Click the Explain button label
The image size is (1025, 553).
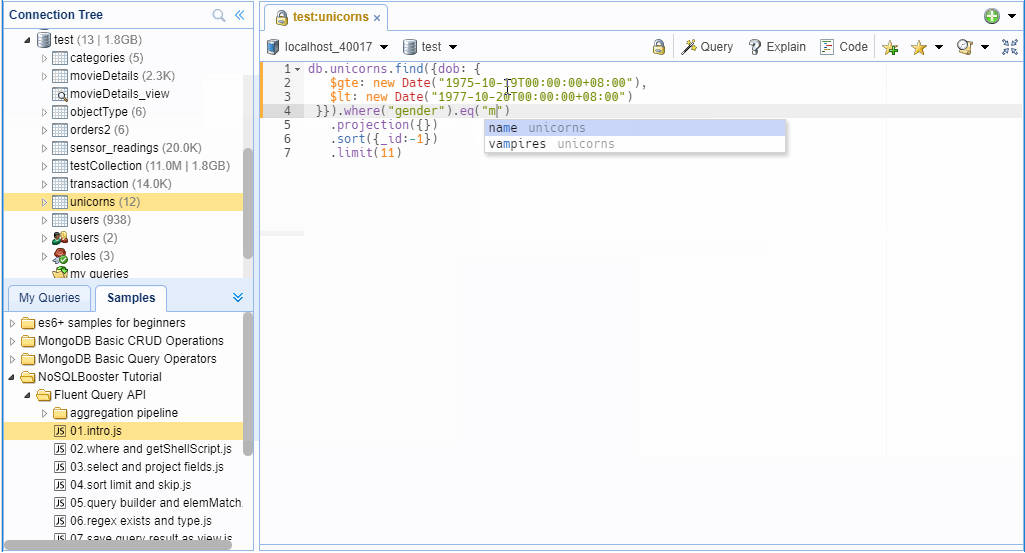[786, 47]
